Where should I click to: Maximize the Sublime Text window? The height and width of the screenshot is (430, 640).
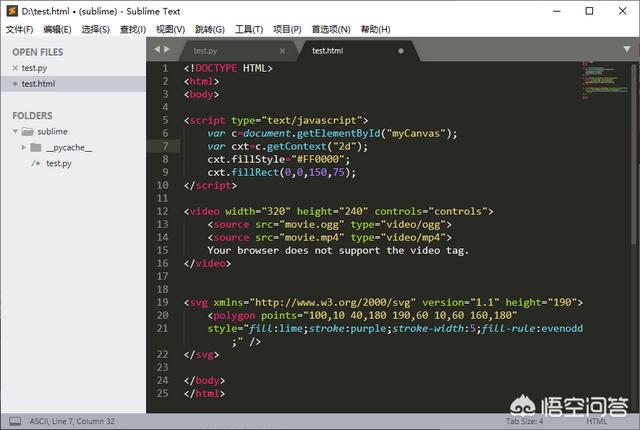click(589, 11)
